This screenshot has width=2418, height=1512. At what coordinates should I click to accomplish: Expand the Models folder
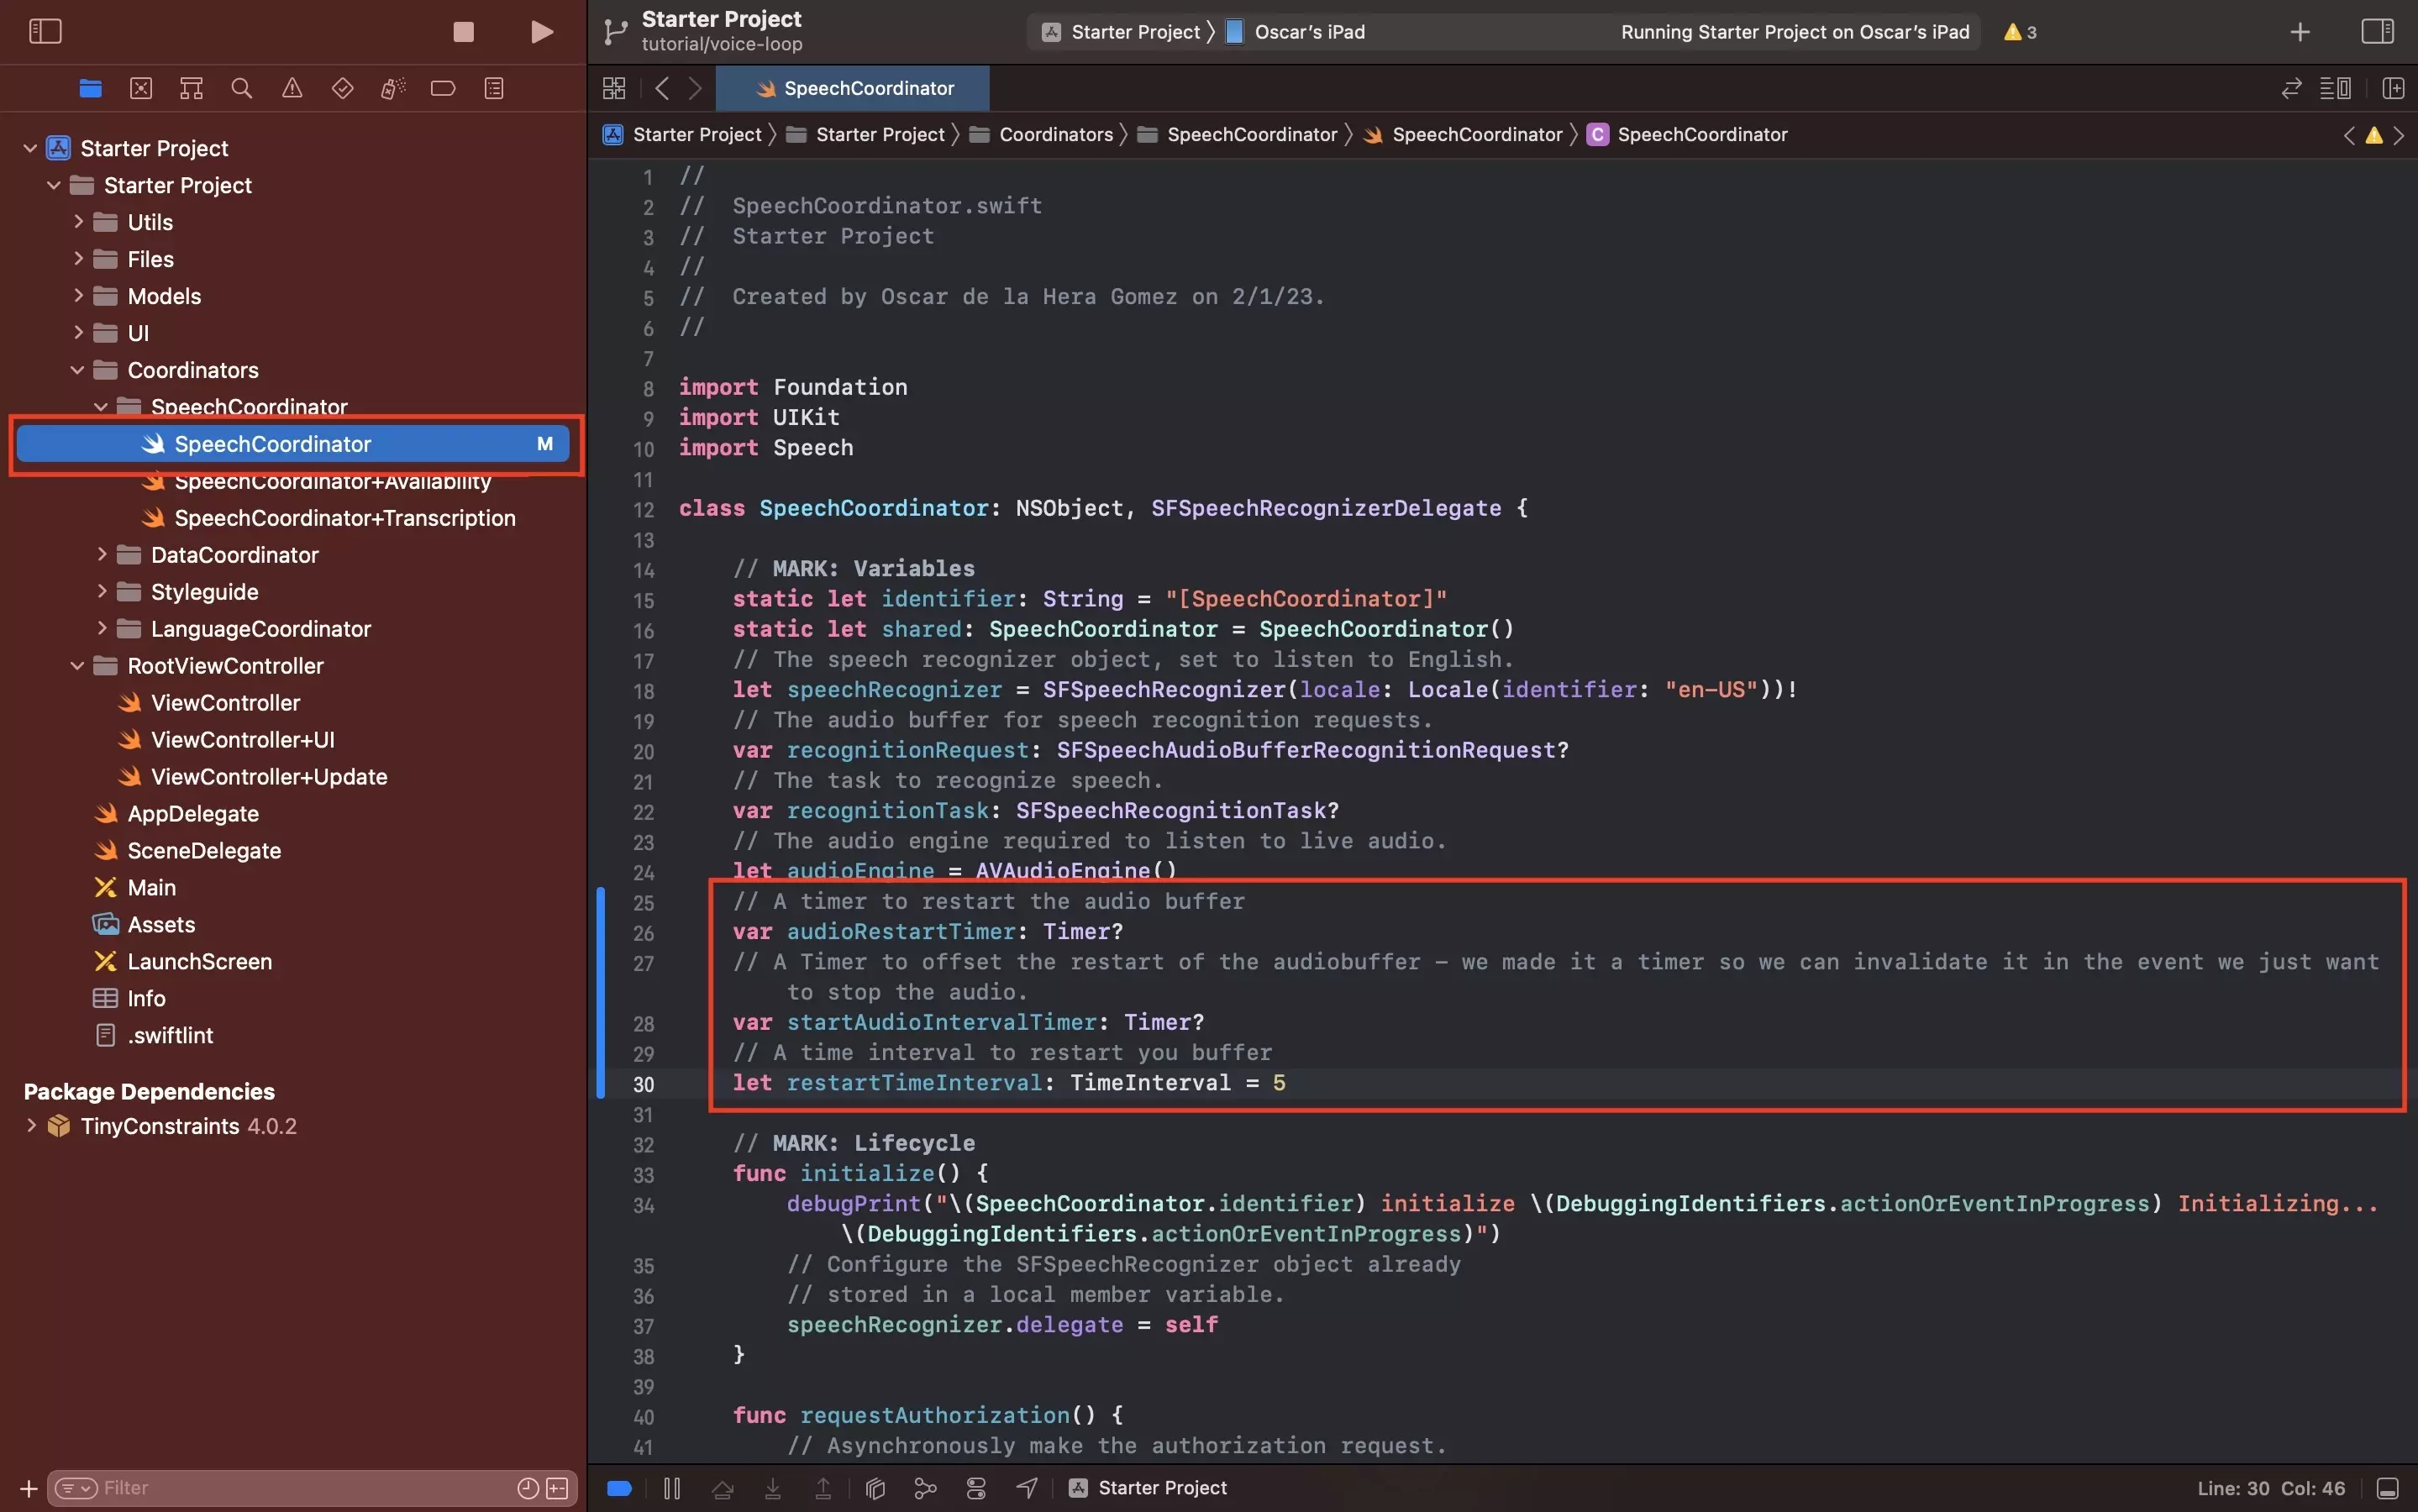[x=78, y=296]
